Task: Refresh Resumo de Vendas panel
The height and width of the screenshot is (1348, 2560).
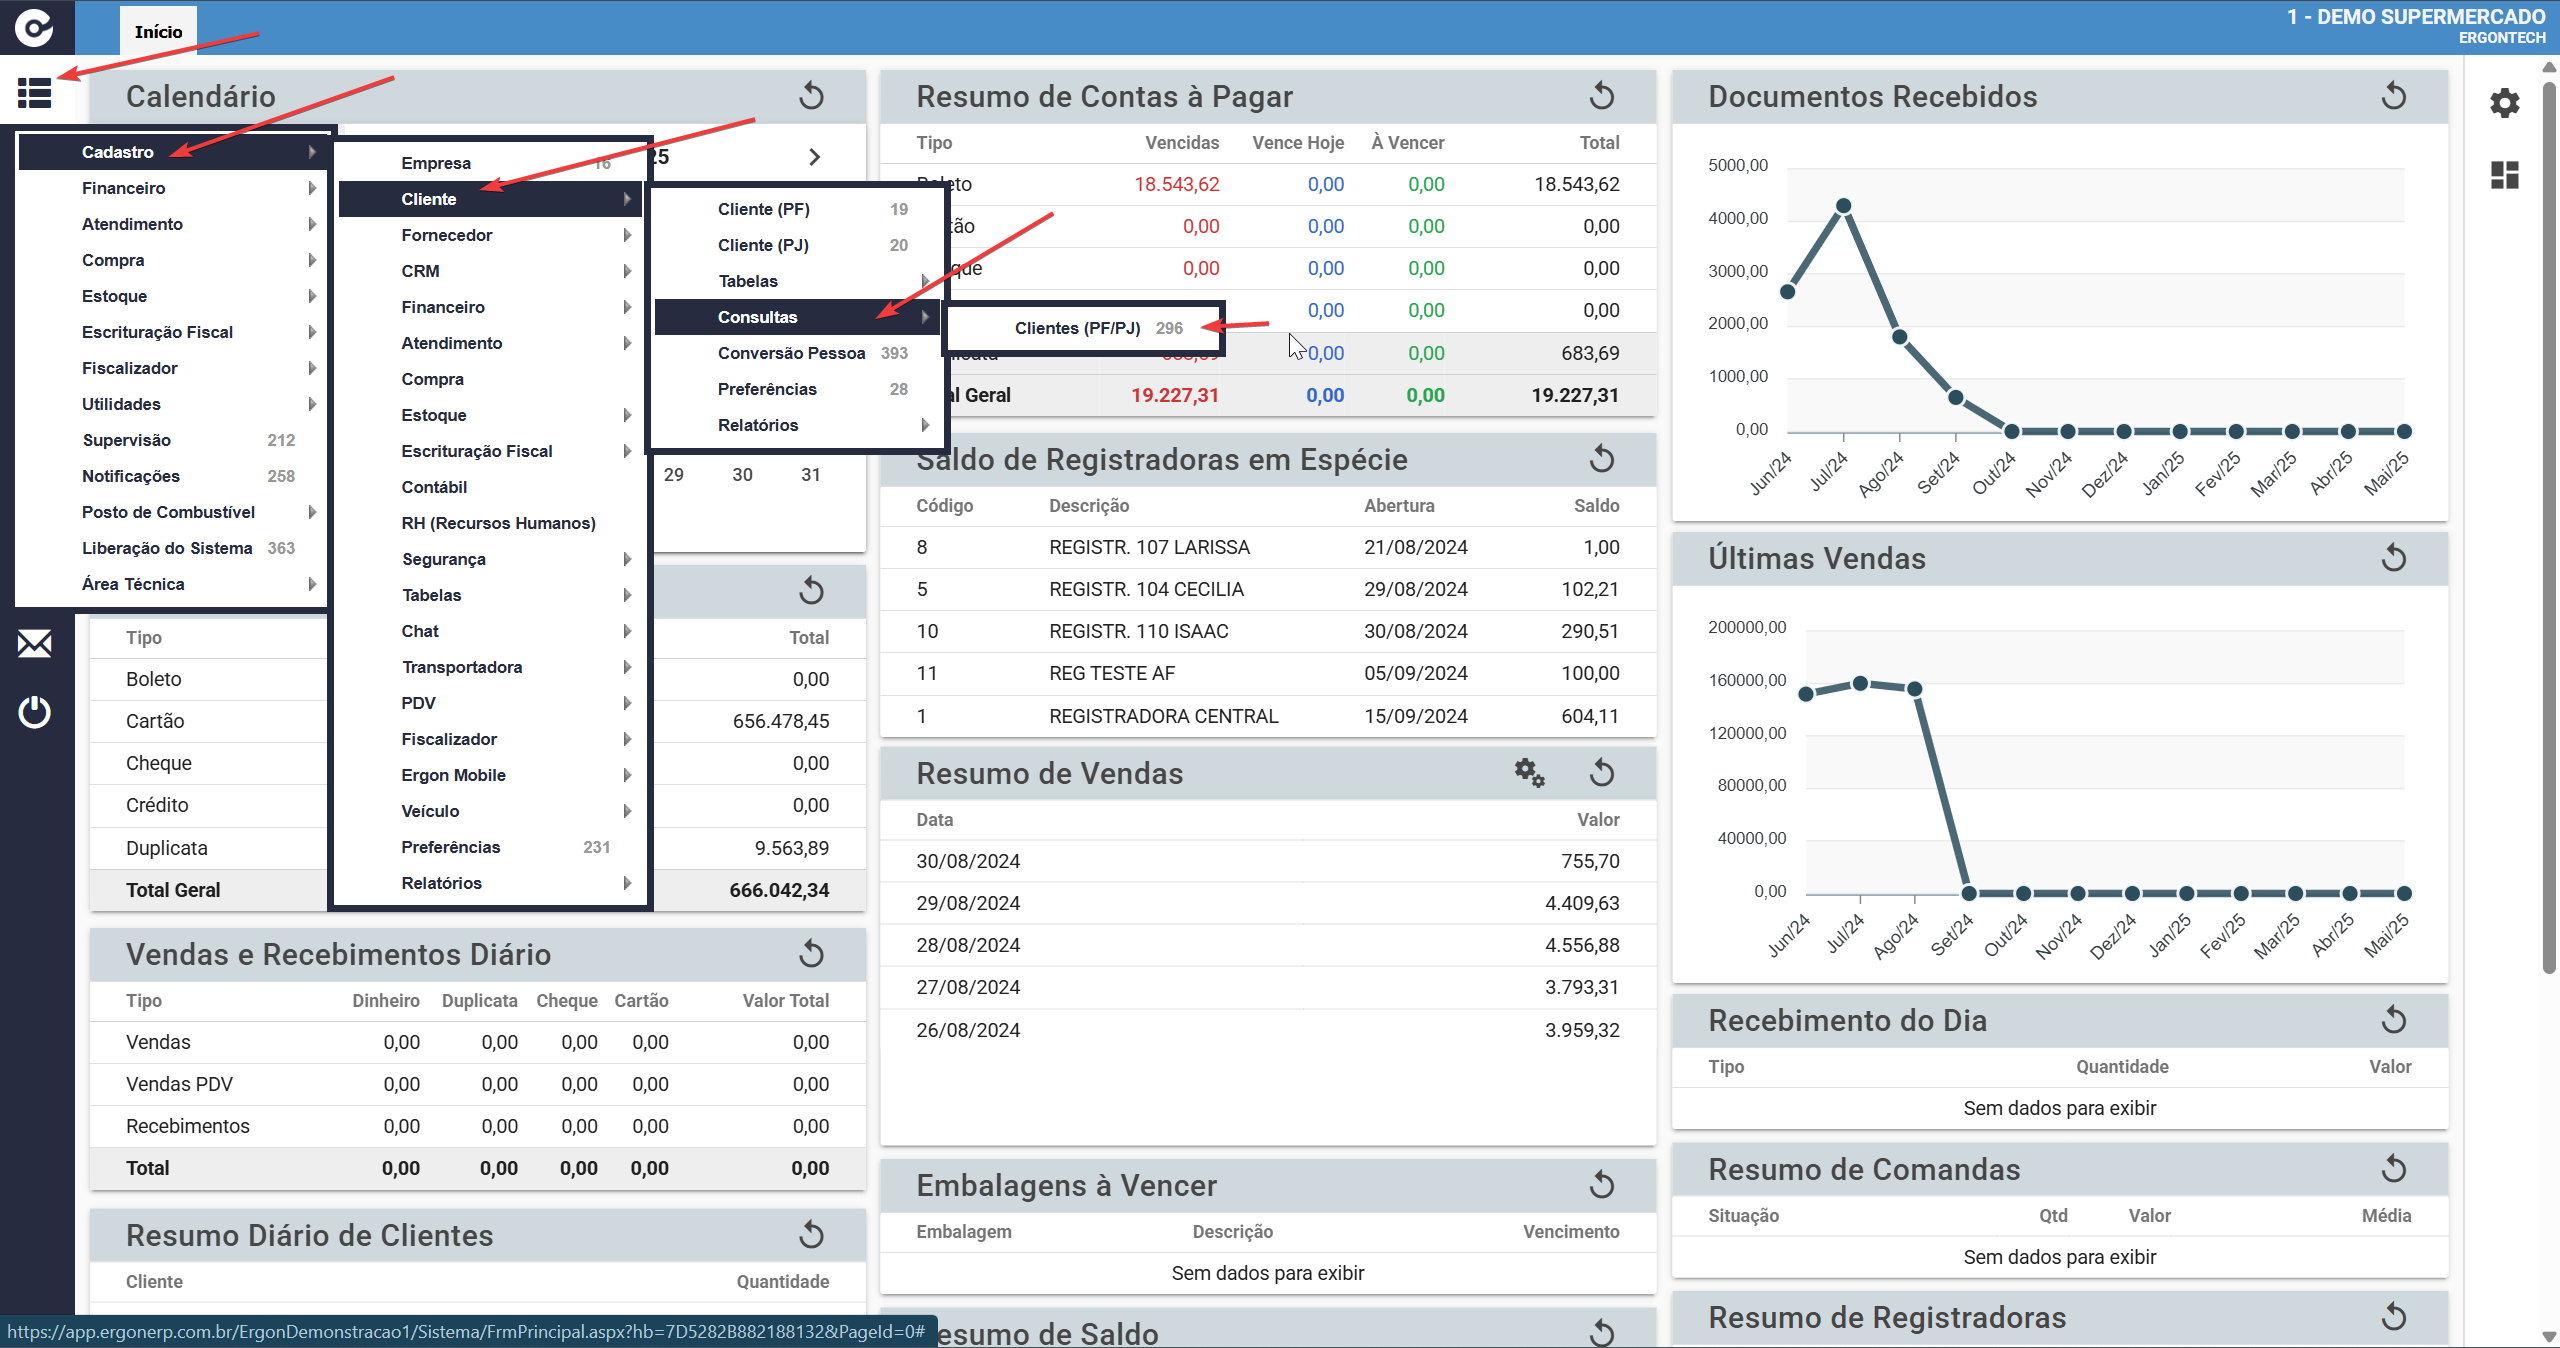Action: (1602, 773)
